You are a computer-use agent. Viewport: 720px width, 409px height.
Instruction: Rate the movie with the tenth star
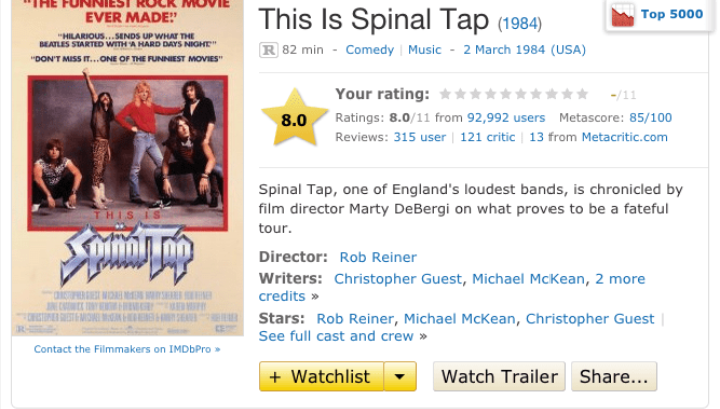pos(582,94)
